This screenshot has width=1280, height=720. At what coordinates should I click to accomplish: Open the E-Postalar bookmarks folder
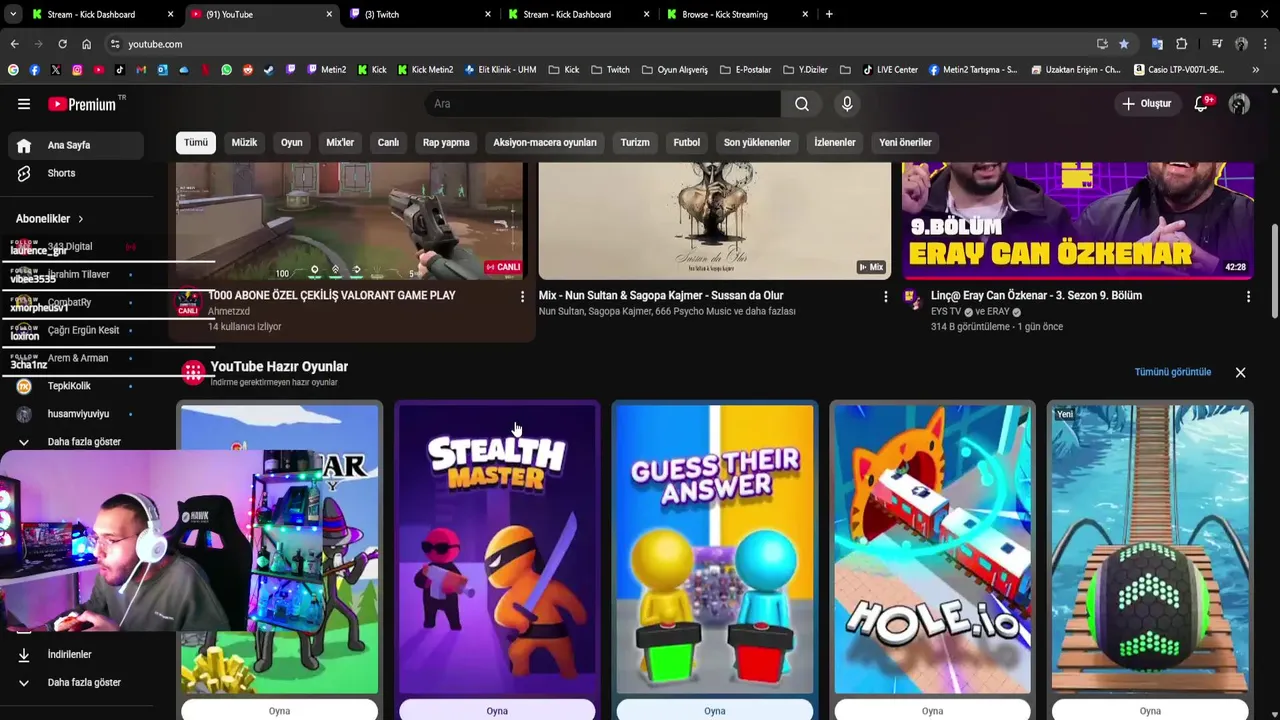745,70
